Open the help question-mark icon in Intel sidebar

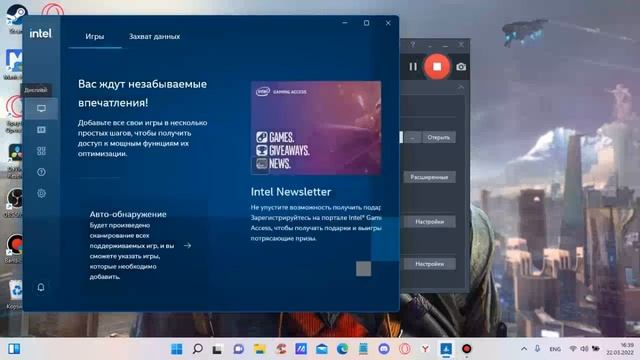coord(41,172)
